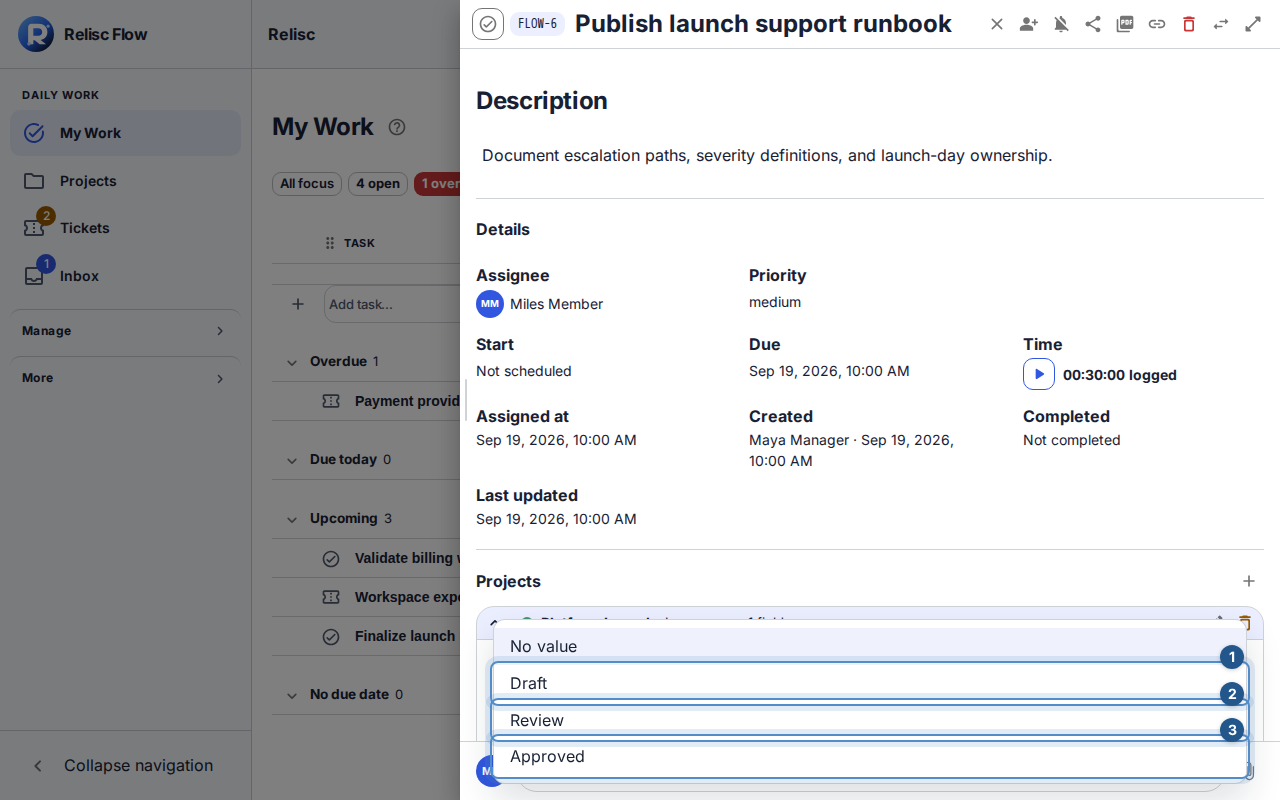This screenshot has width=1280, height=800.
Task: Select the 'All focus' filter chip
Action: (307, 184)
